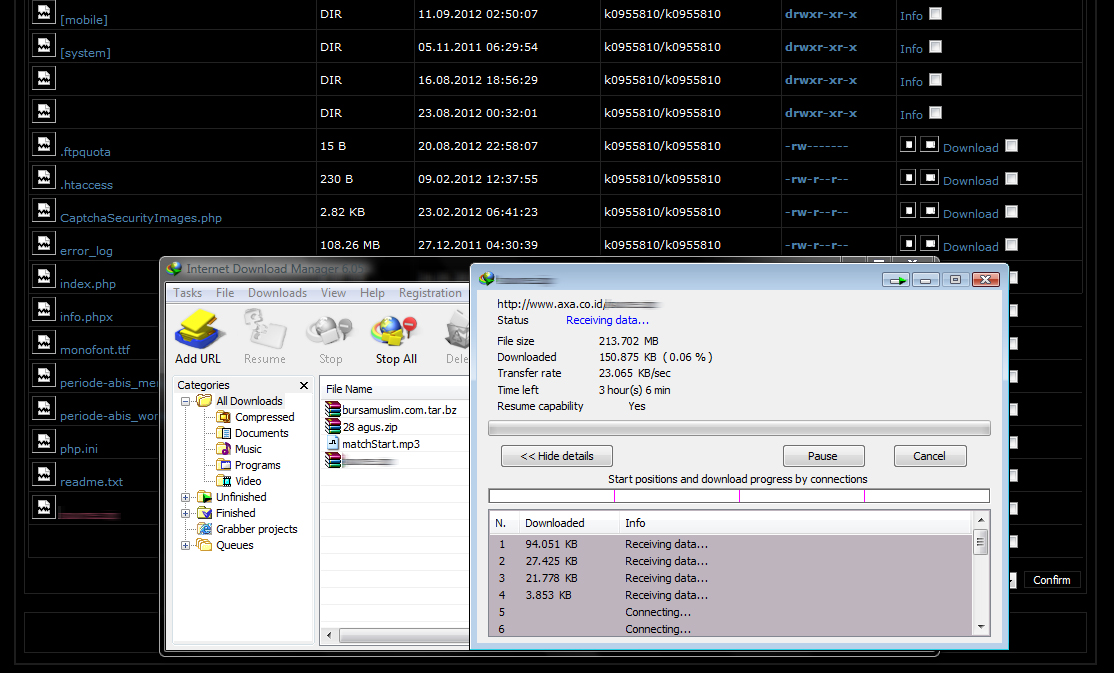1114x673 pixels.
Task: Click the Info link in the [mobile] row
Action: [911, 16]
